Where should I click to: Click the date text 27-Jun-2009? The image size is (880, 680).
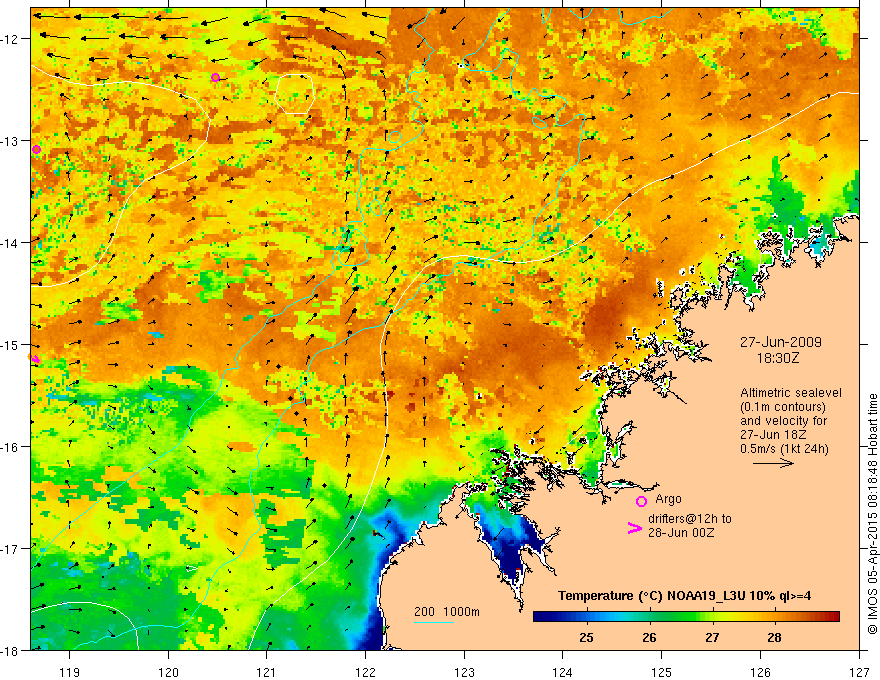tap(781, 342)
